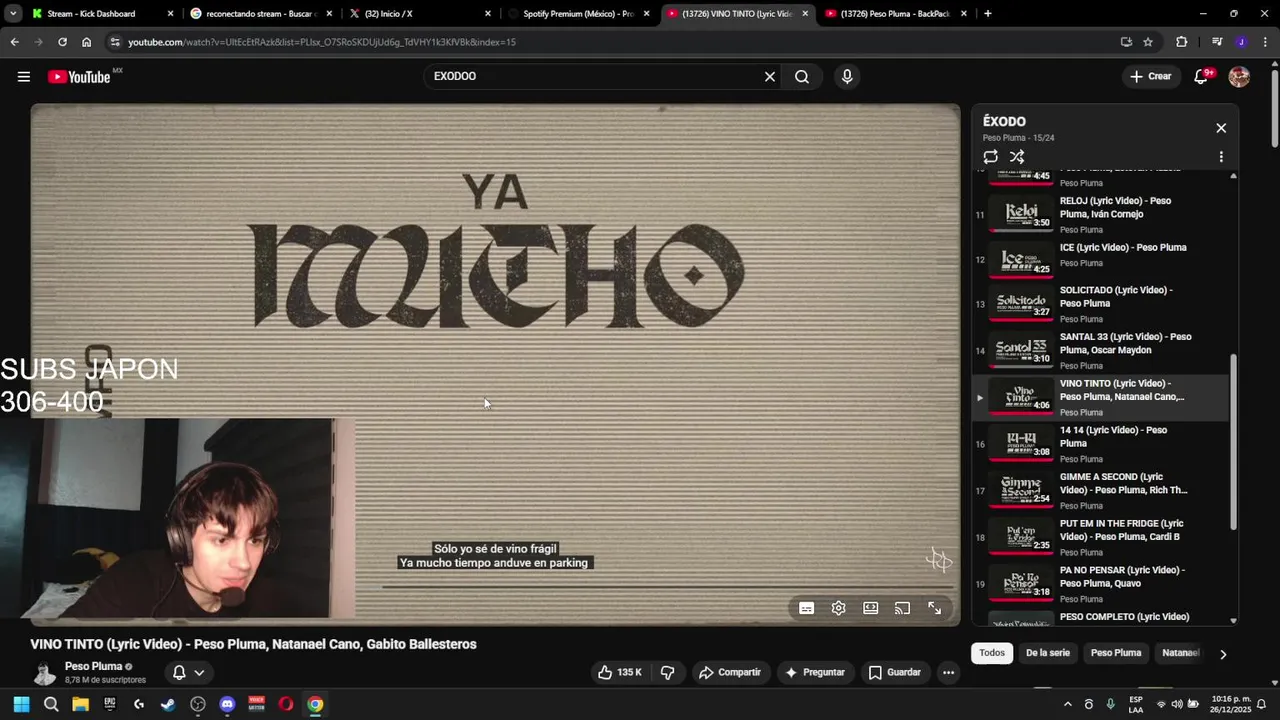1280x720 pixels.
Task: Select the Todos filter chip
Action: [992, 653]
